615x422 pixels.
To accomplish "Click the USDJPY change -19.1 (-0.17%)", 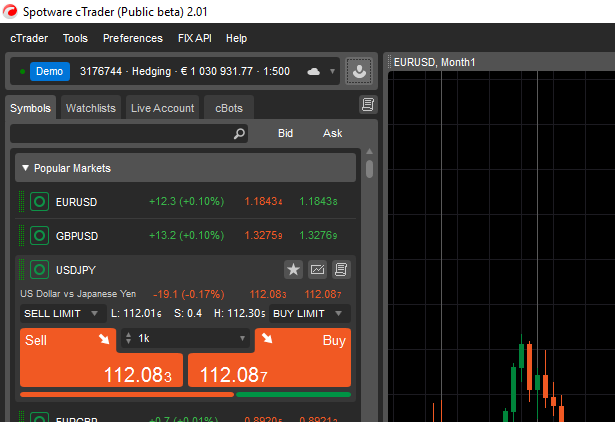I will (x=189, y=294).
